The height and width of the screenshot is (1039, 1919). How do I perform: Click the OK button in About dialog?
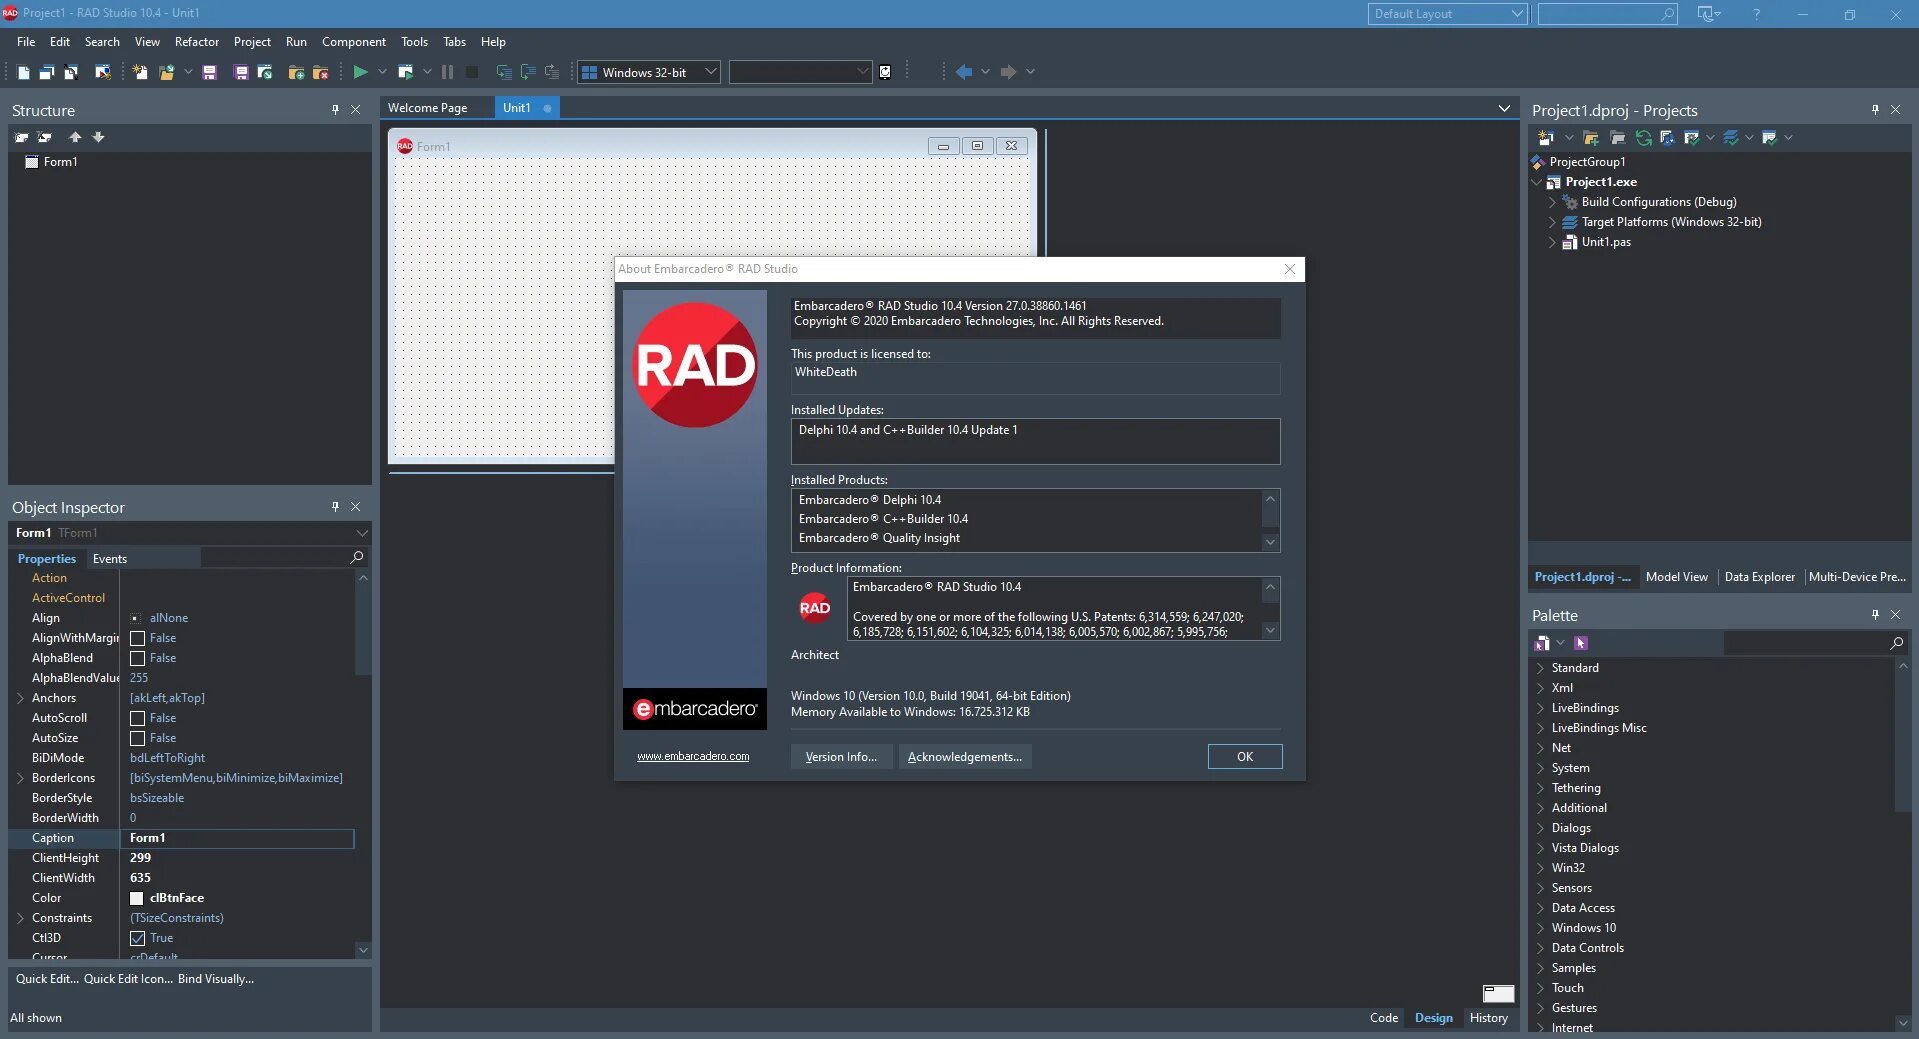[1245, 757]
